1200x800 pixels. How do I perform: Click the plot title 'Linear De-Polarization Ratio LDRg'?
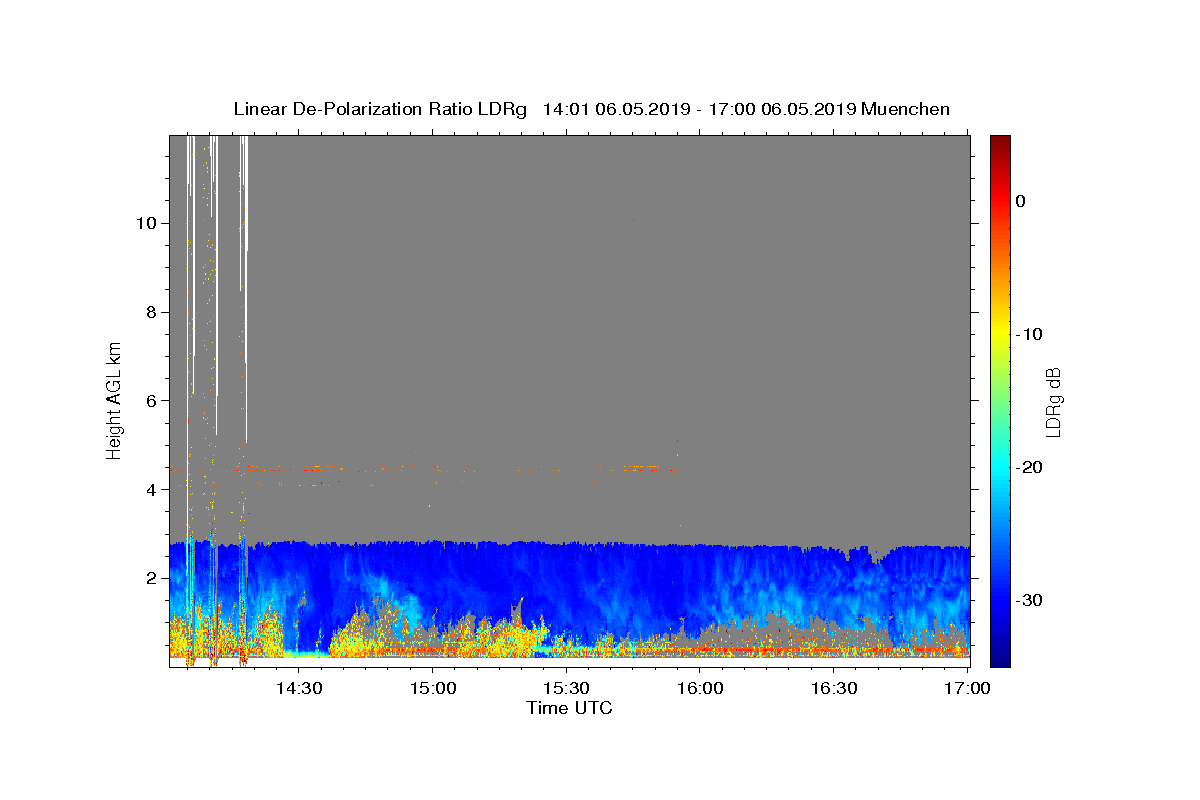[379, 109]
